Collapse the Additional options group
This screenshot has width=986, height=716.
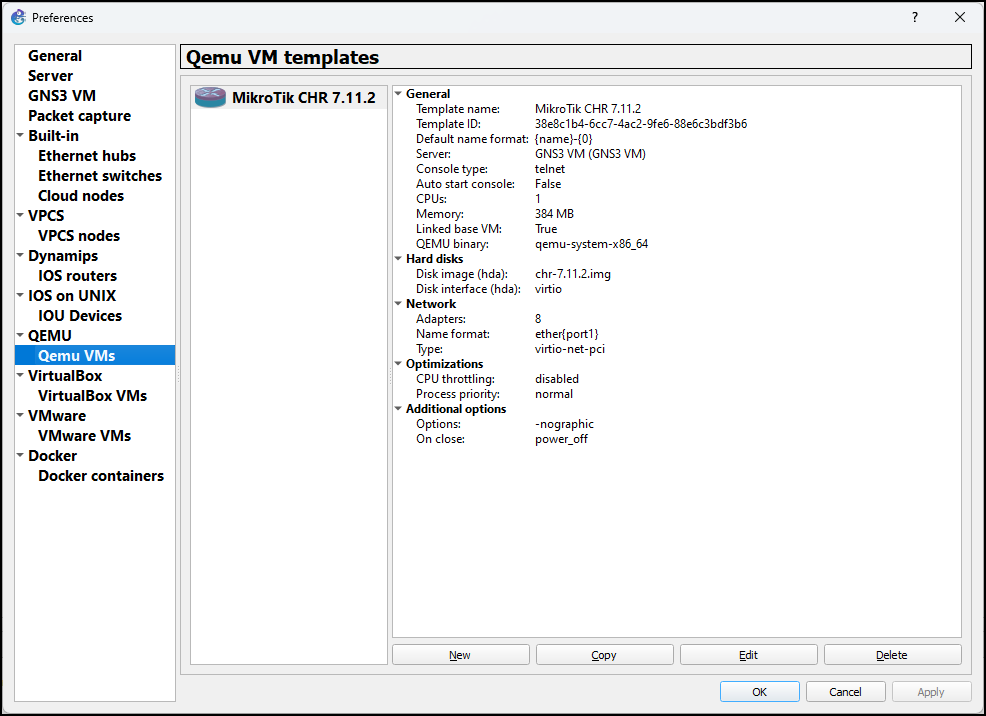[x=398, y=409]
